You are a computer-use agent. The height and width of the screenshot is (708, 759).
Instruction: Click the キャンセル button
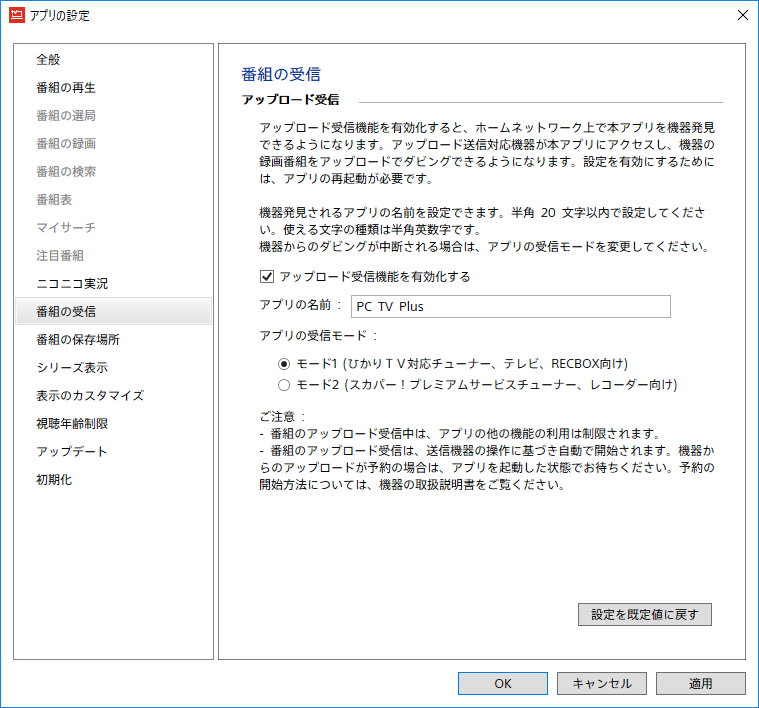point(602,683)
